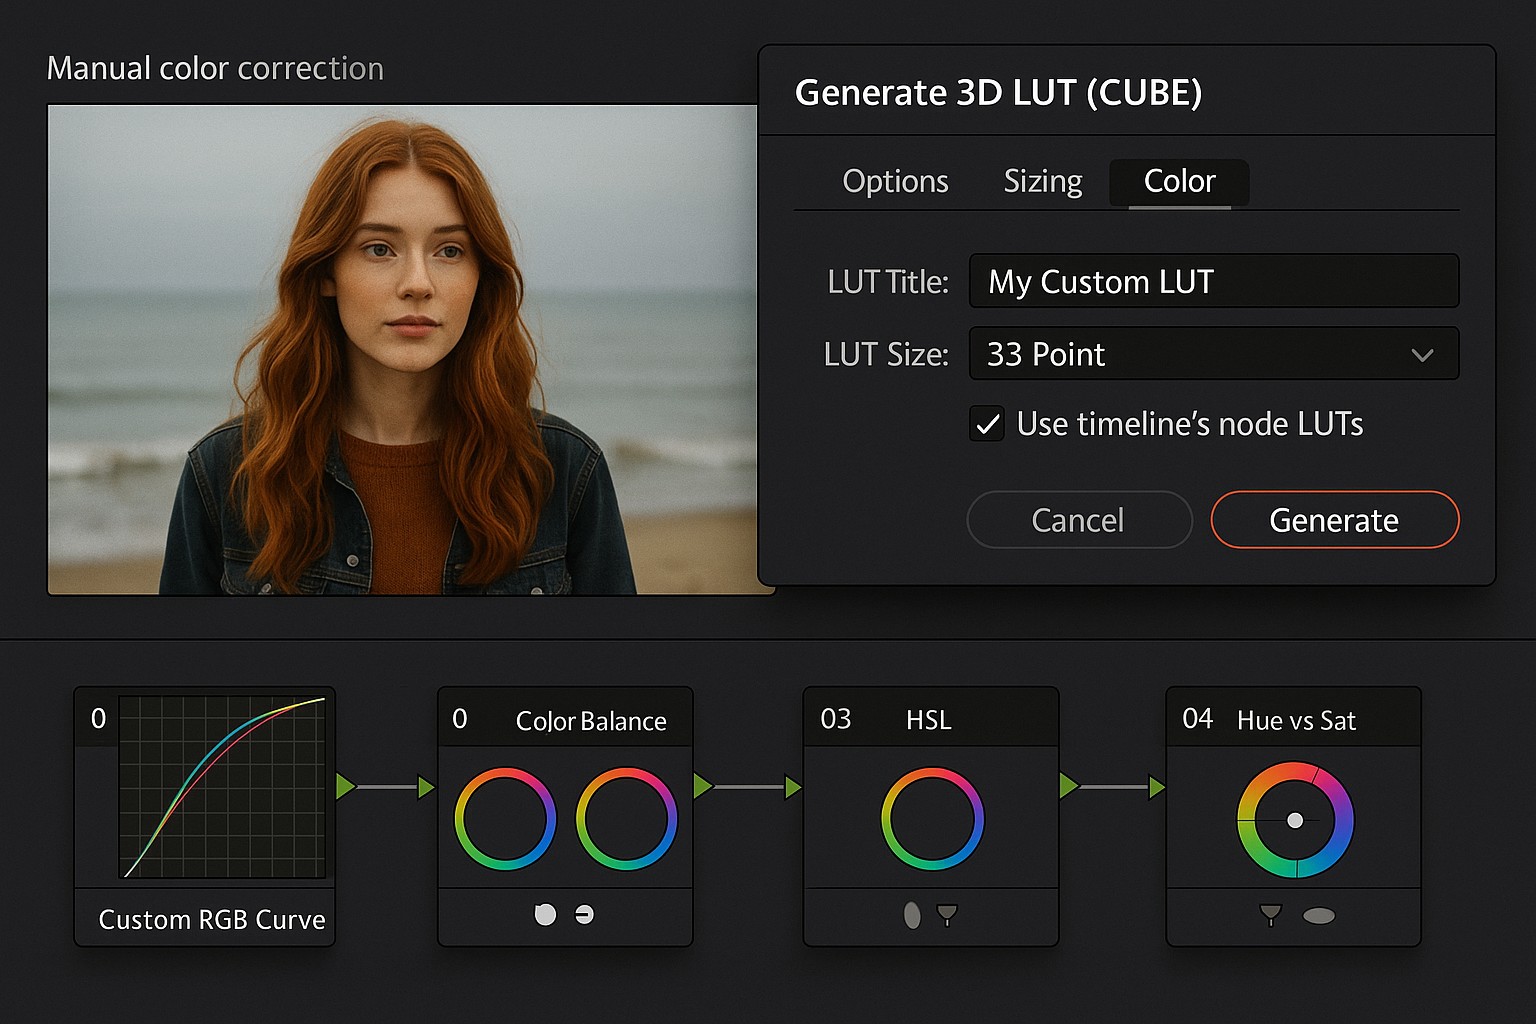Click green output arrow of Custom RGB Curve node
The image size is (1536, 1024).
coord(346,786)
